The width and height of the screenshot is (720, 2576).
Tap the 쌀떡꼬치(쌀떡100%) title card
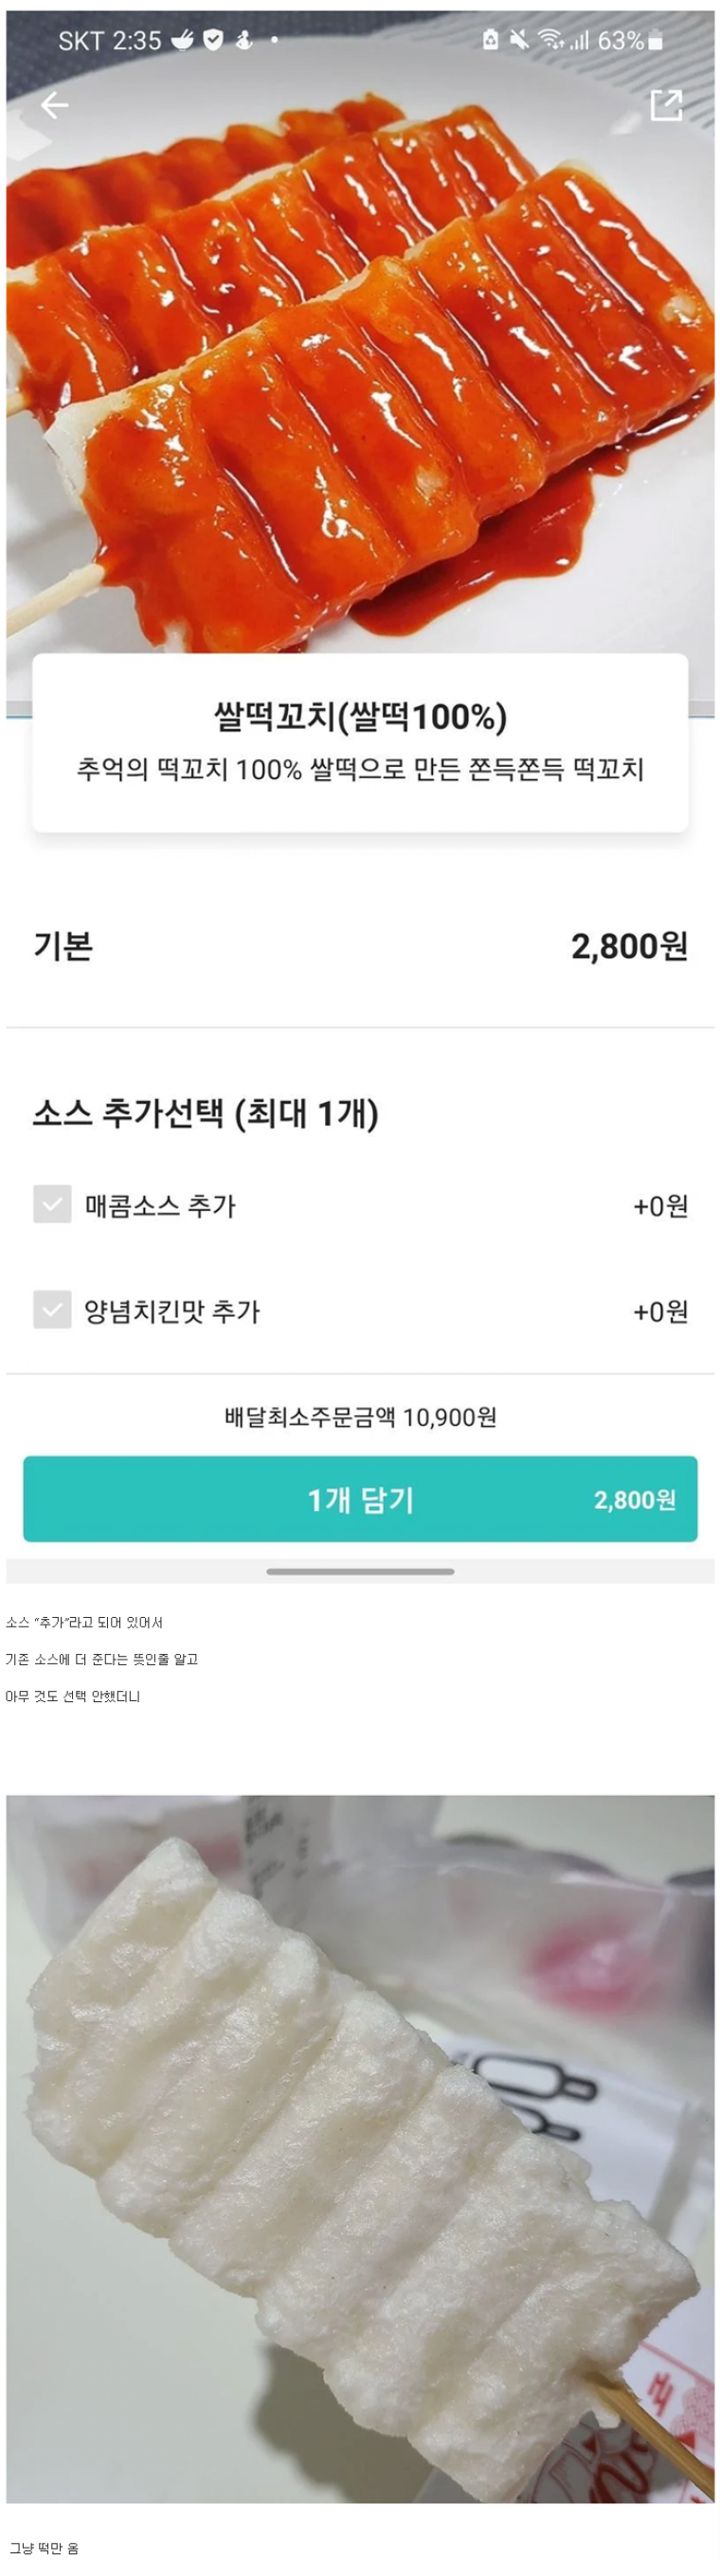(x=360, y=742)
